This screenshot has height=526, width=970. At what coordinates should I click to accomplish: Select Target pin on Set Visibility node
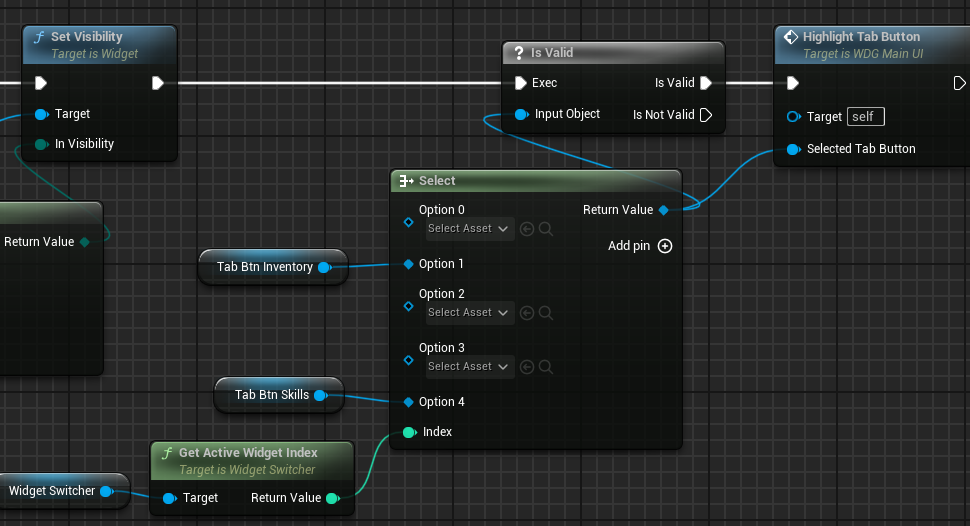[x=41, y=114]
